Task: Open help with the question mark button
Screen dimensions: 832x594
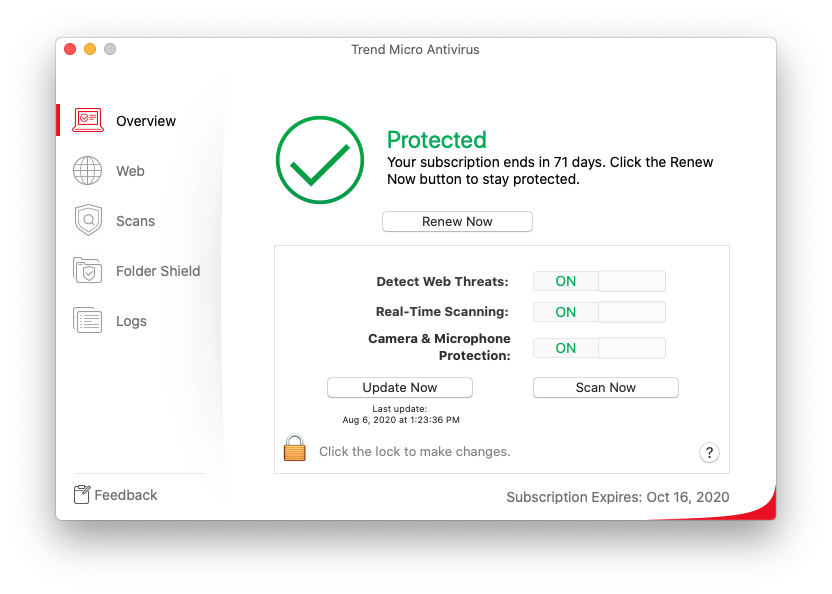Action: click(709, 452)
